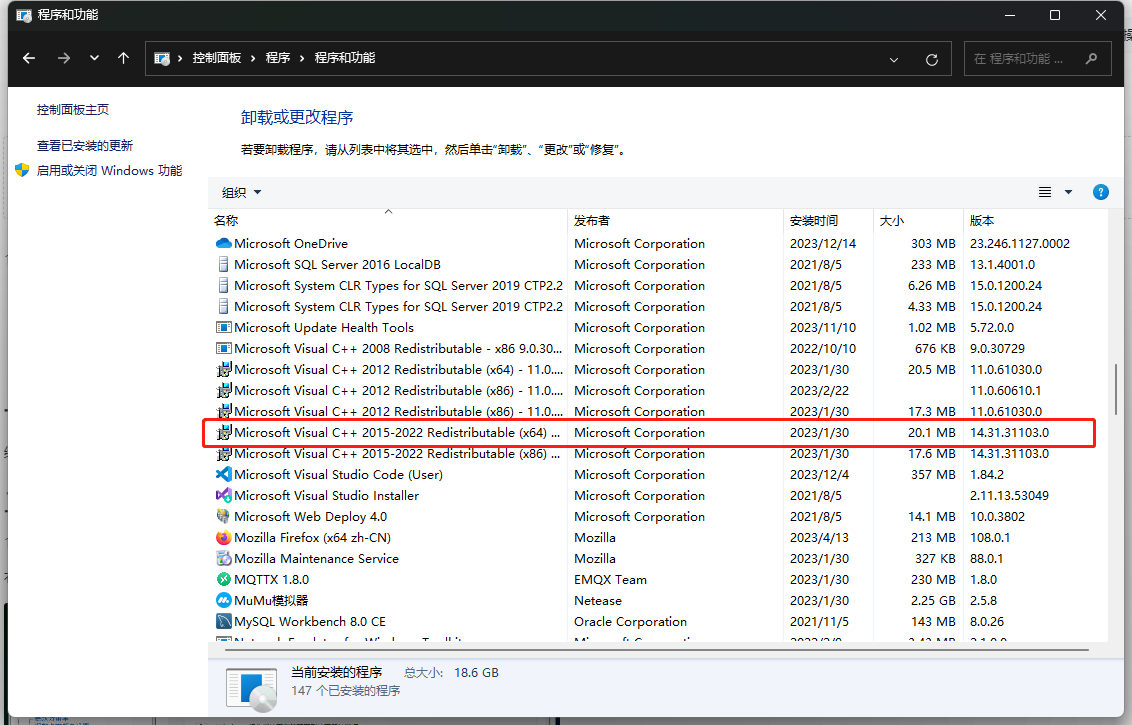Click Visual C++ 2015-2022 Redistributable (x64) icon

[224, 432]
